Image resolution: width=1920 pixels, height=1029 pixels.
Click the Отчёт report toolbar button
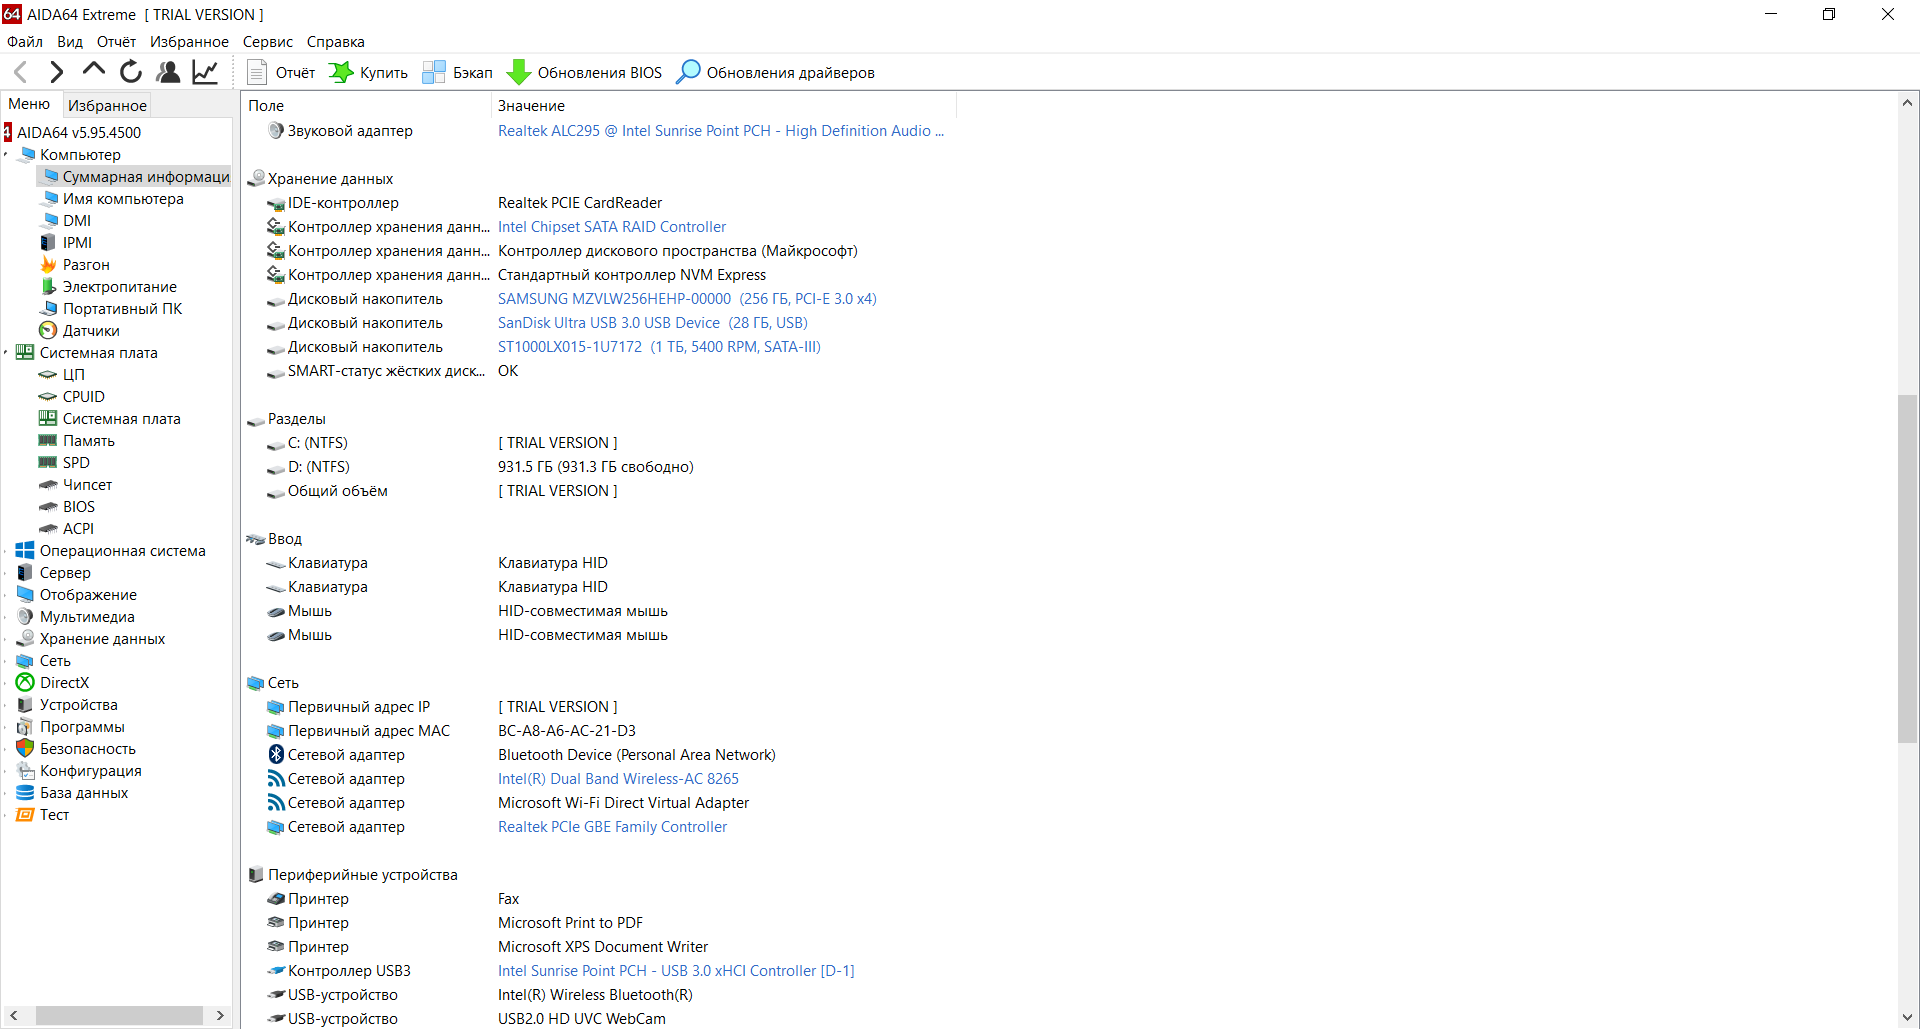click(281, 73)
